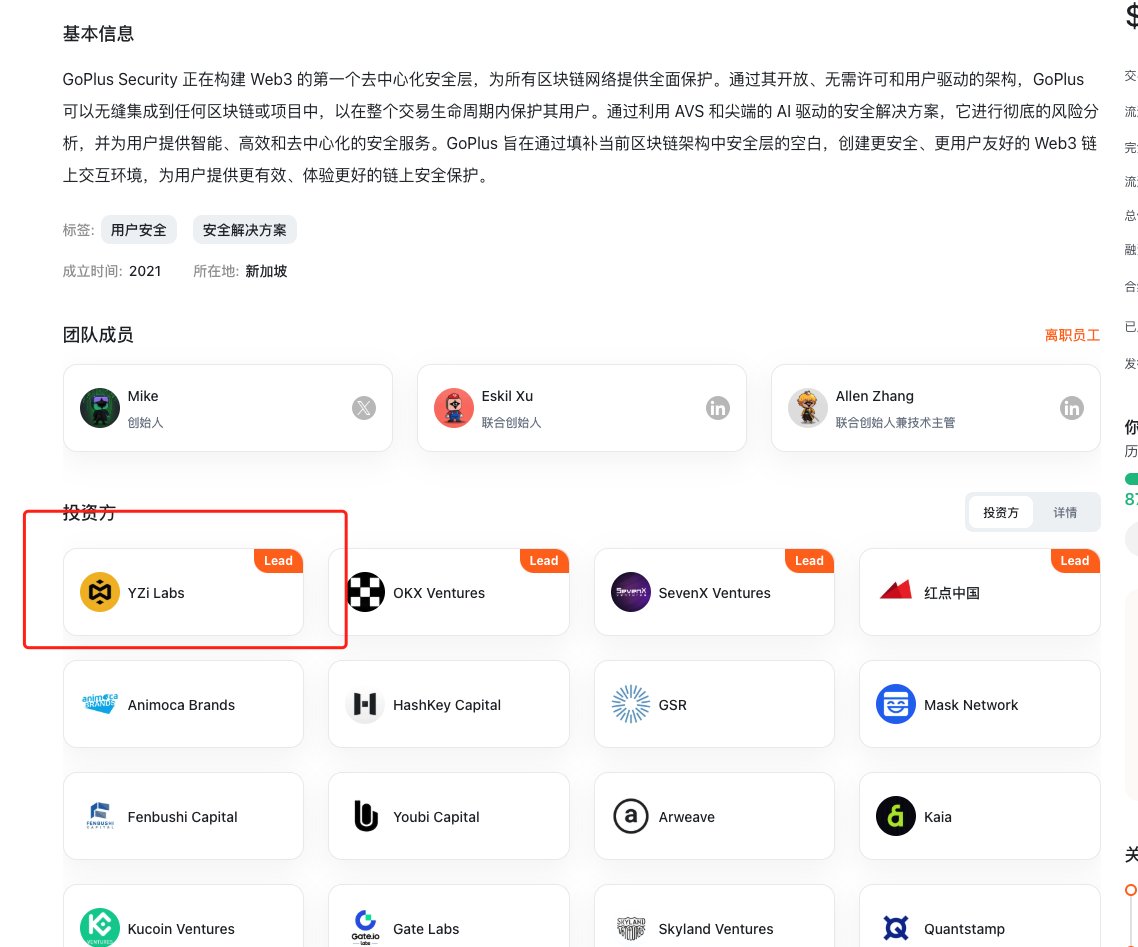1138x947 pixels.
Task: Click the Lead badge on OKX Ventures
Action: pos(544,560)
